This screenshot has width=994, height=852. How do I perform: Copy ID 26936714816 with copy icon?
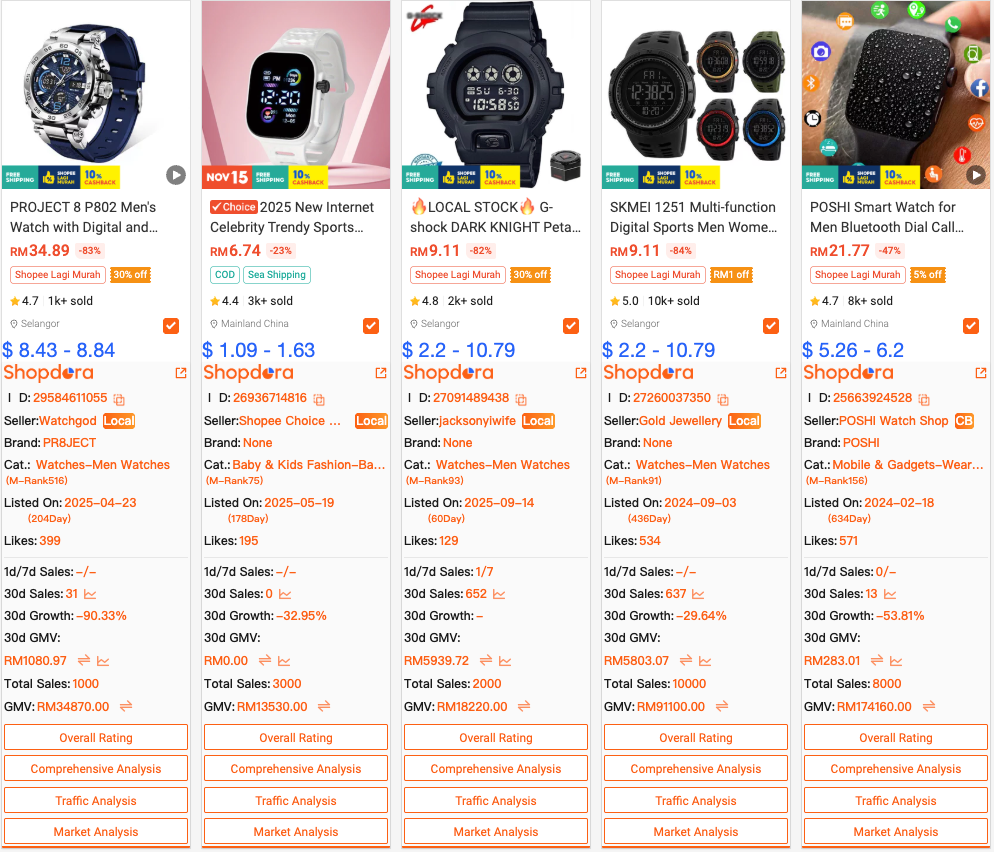point(319,399)
